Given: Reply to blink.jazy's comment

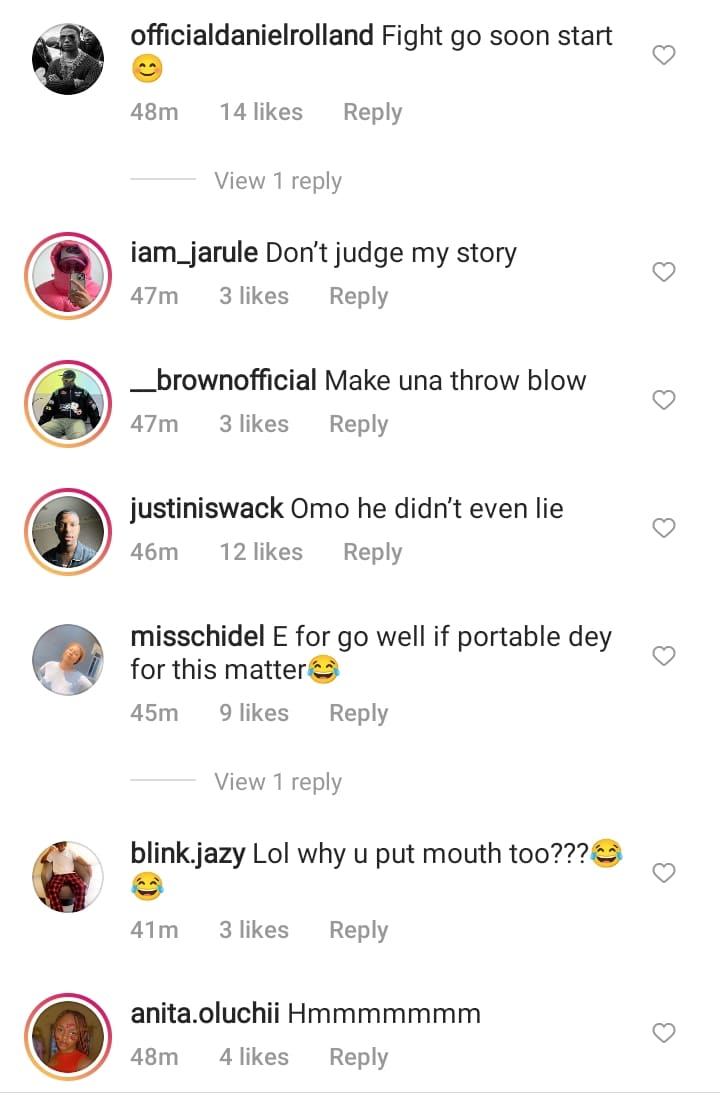Looking at the screenshot, I should pos(358,930).
